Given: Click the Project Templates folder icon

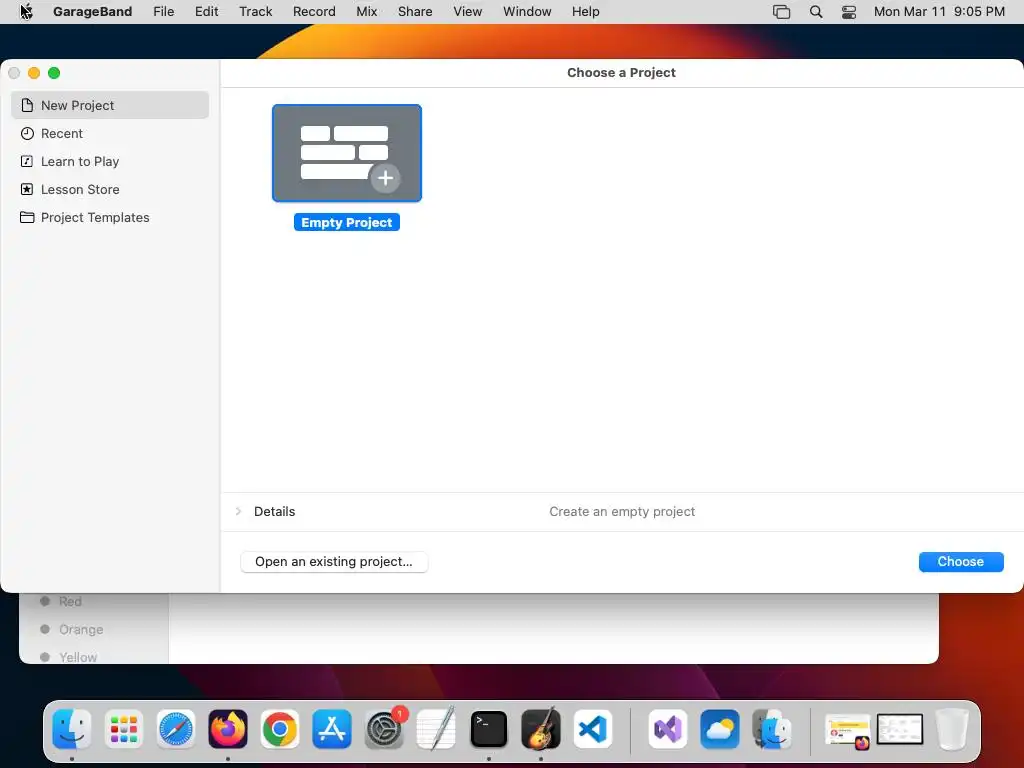Looking at the screenshot, I should click(x=27, y=217).
